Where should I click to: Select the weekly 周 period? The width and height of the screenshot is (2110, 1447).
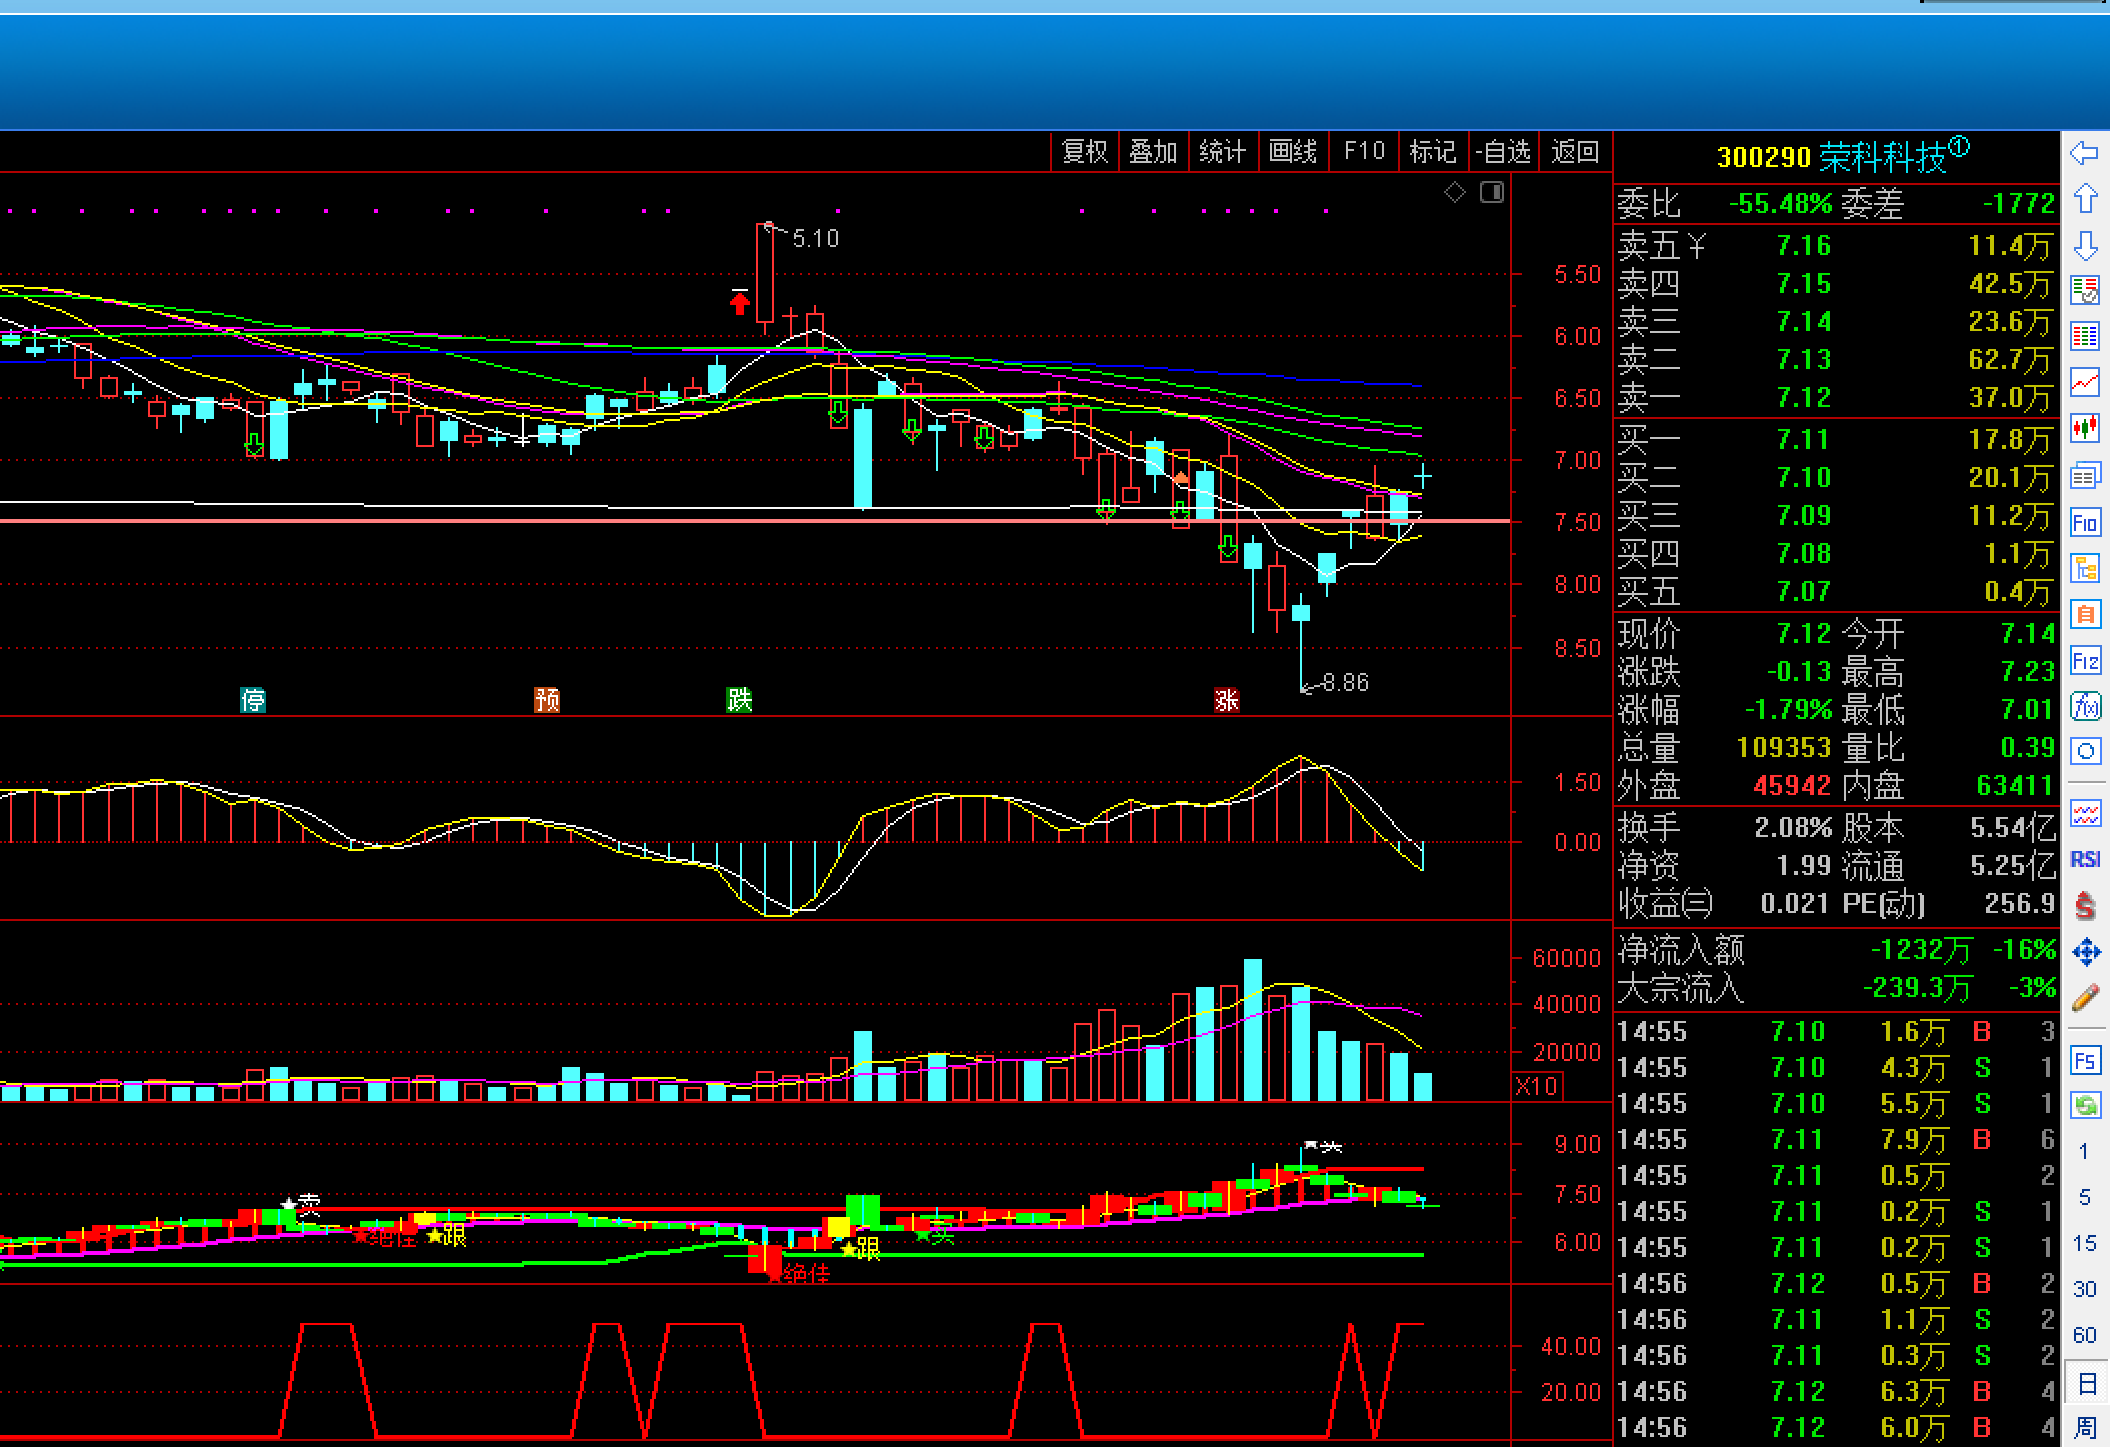tap(2085, 1427)
